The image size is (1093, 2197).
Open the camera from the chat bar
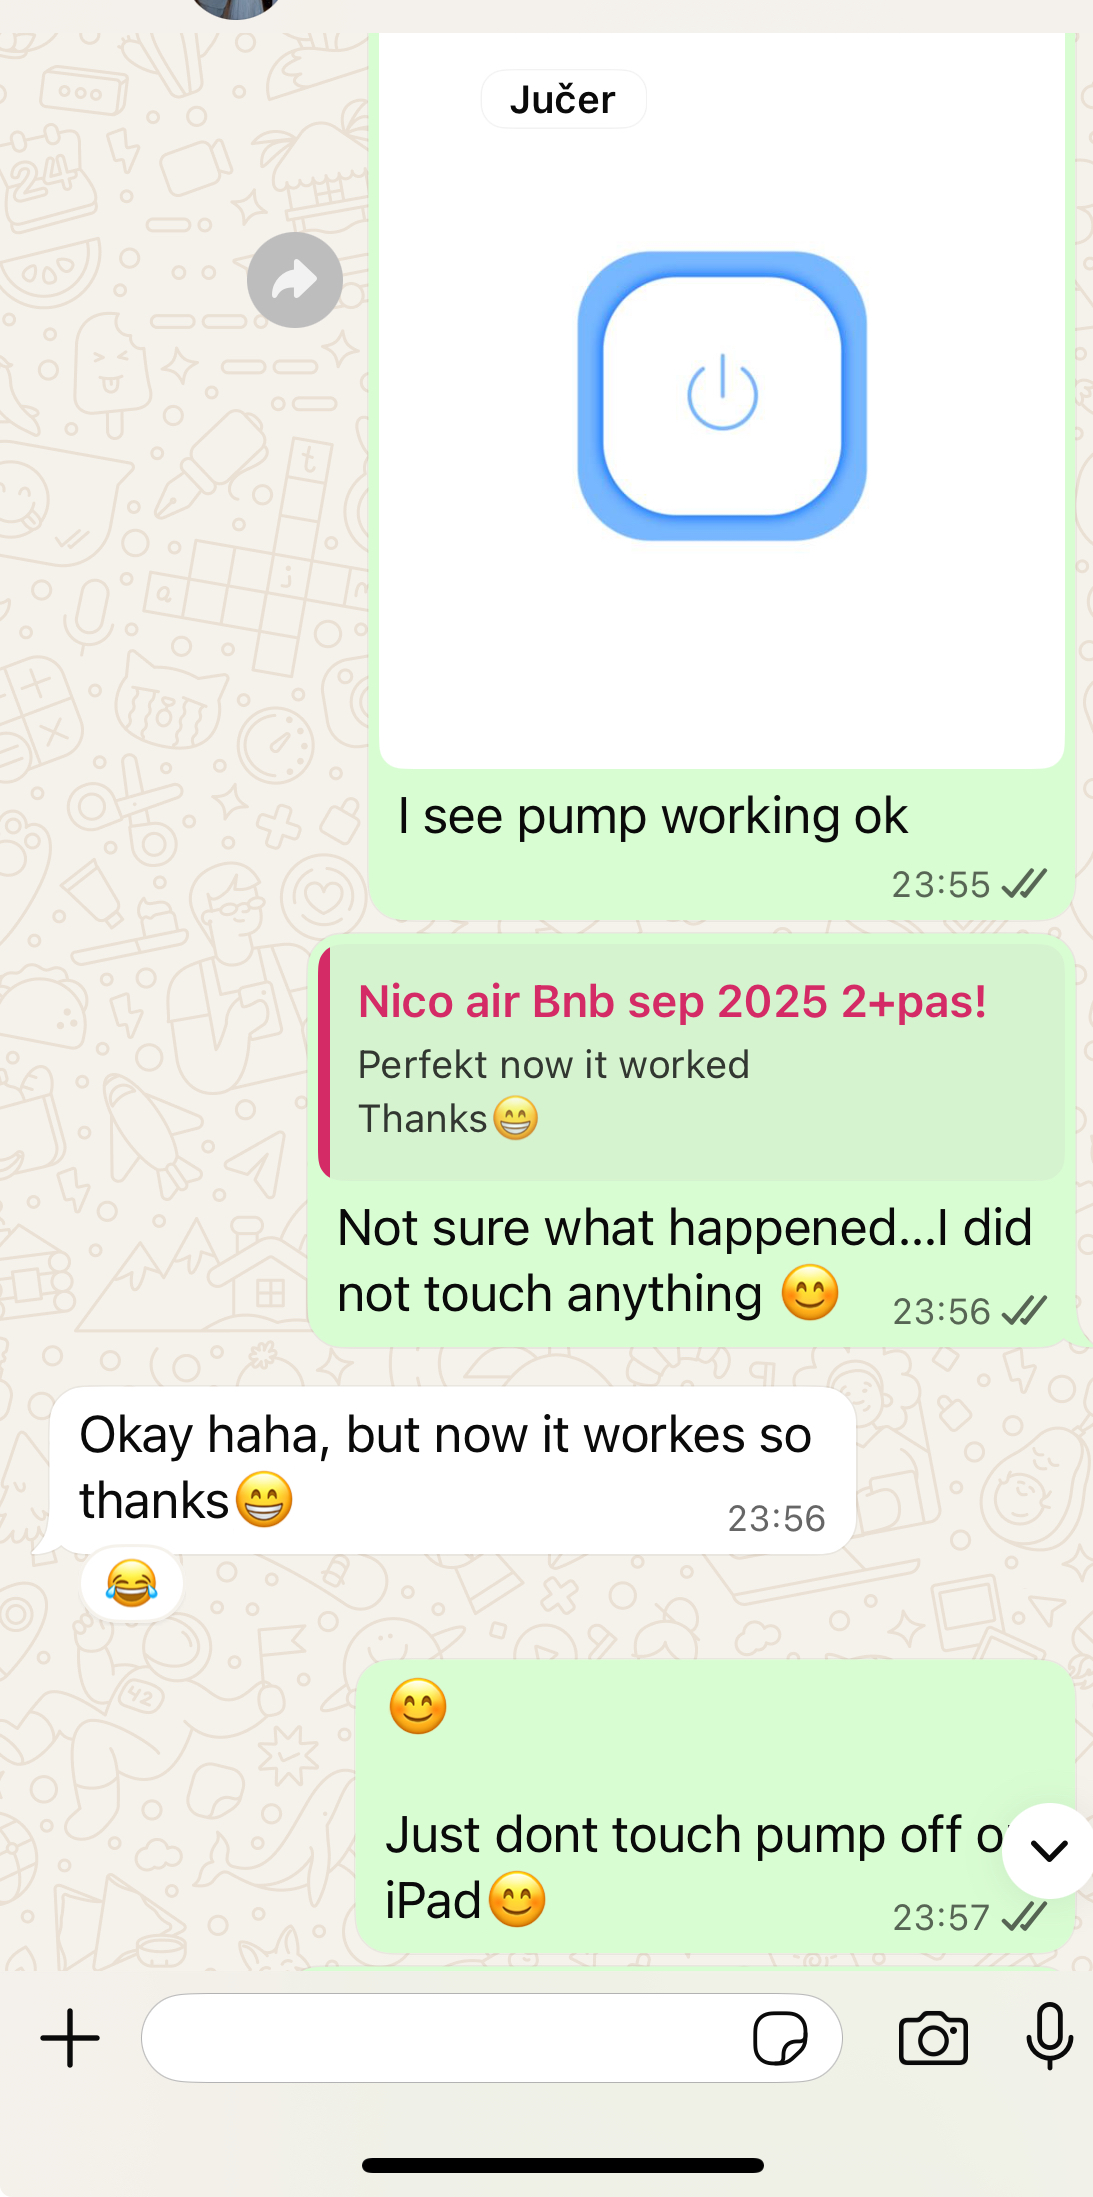click(933, 2038)
